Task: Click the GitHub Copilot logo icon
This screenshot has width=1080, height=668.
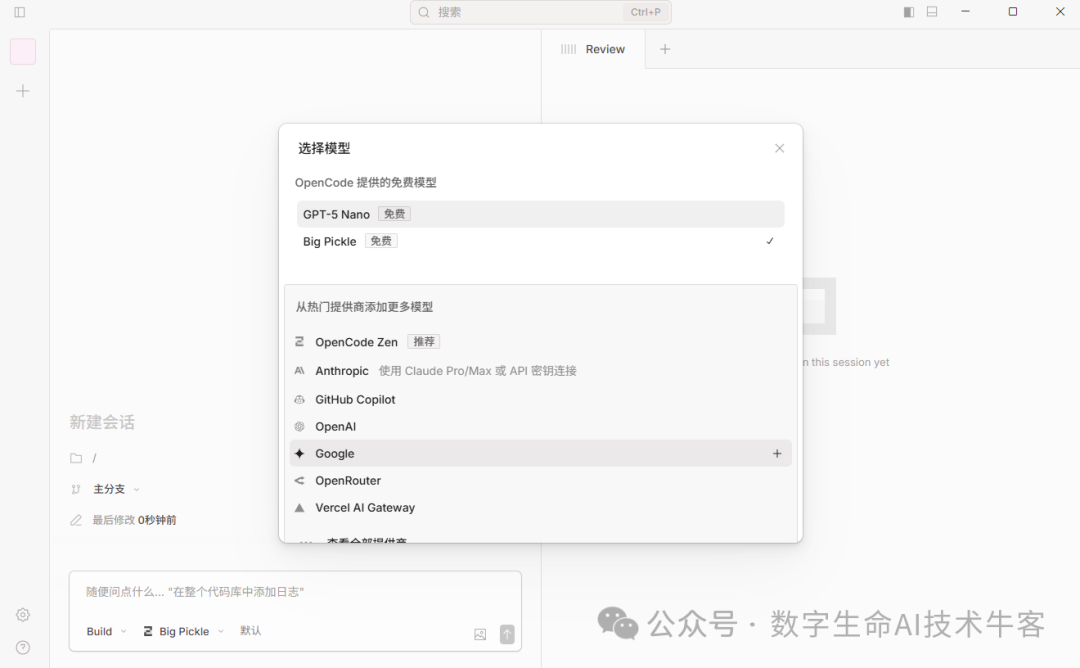Action: pyautogui.click(x=300, y=399)
